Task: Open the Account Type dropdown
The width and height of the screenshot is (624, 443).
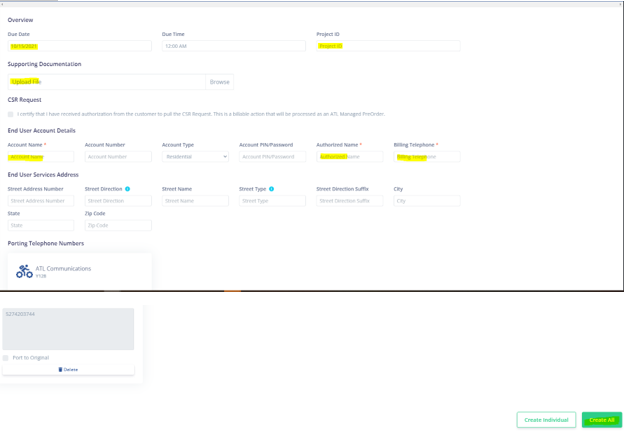Action: [195, 157]
